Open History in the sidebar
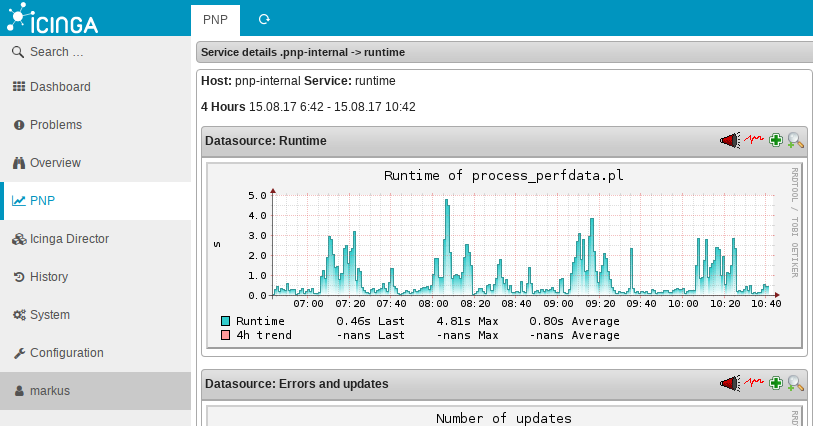Screen dimensions: 813x426 coord(95,277)
